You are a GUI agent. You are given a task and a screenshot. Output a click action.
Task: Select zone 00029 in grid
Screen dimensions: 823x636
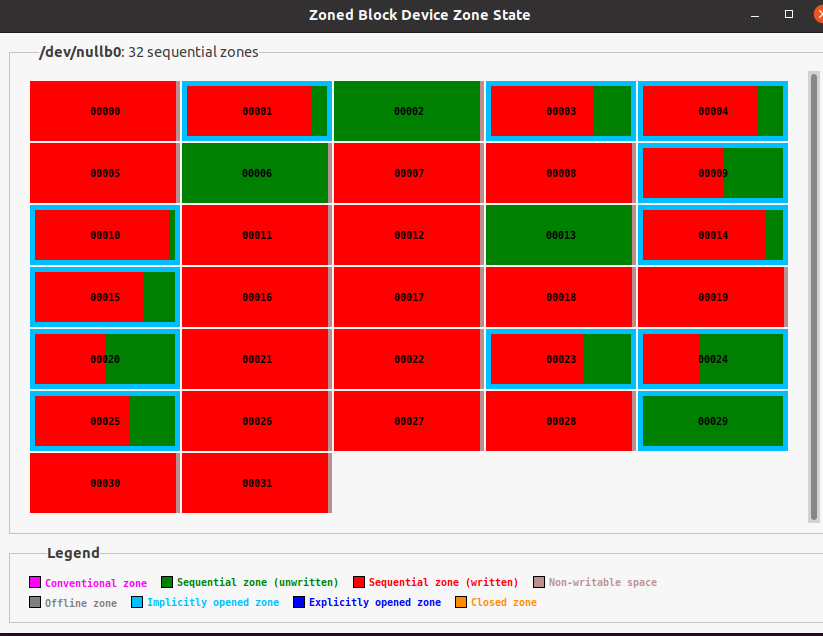pyautogui.click(x=713, y=421)
